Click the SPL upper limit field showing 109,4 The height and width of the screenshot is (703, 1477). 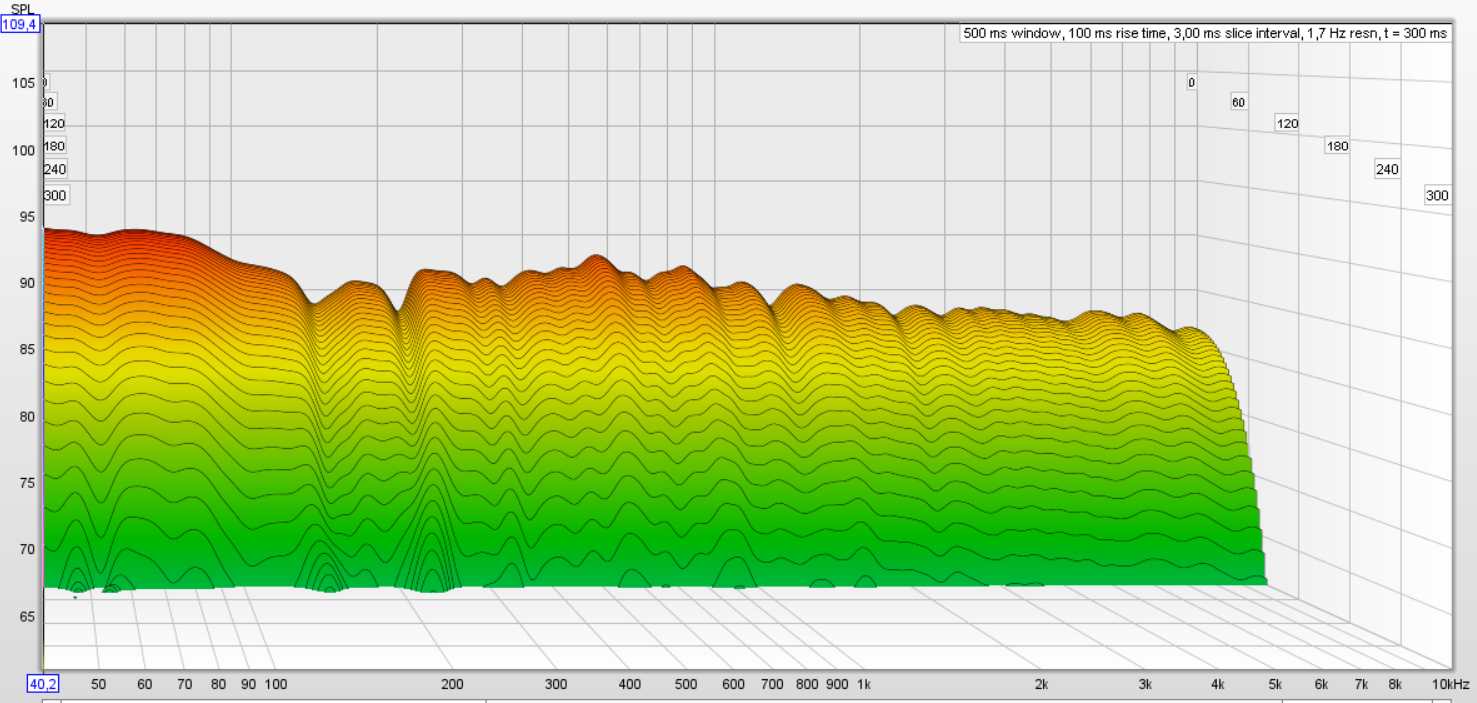(x=20, y=23)
